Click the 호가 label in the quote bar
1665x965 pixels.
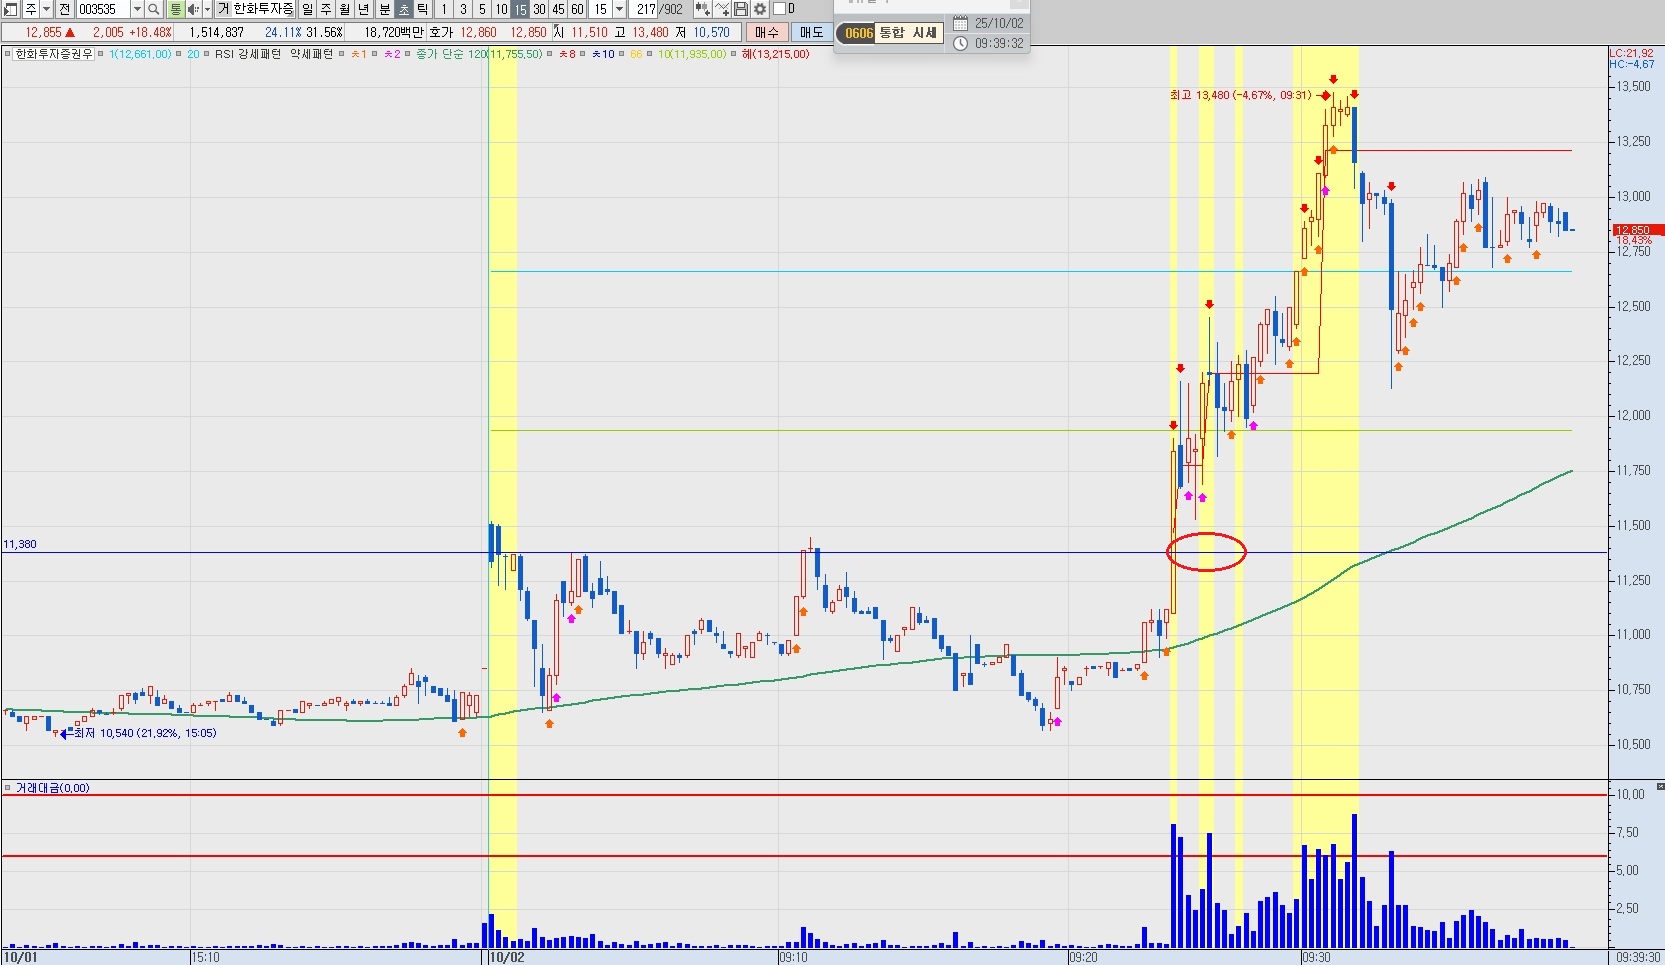441,32
